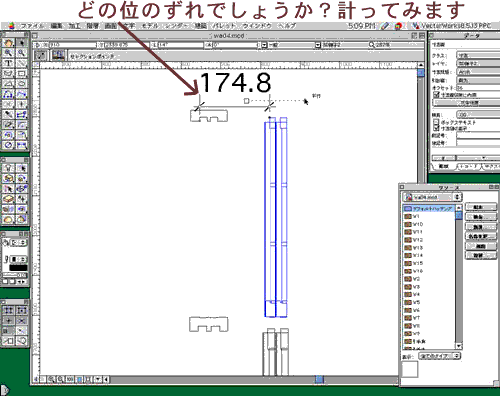The height and width of the screenshot is (396, 500).
Task: Toggle the box text checkbox in Data palette
Action: (x=436, y=122)
